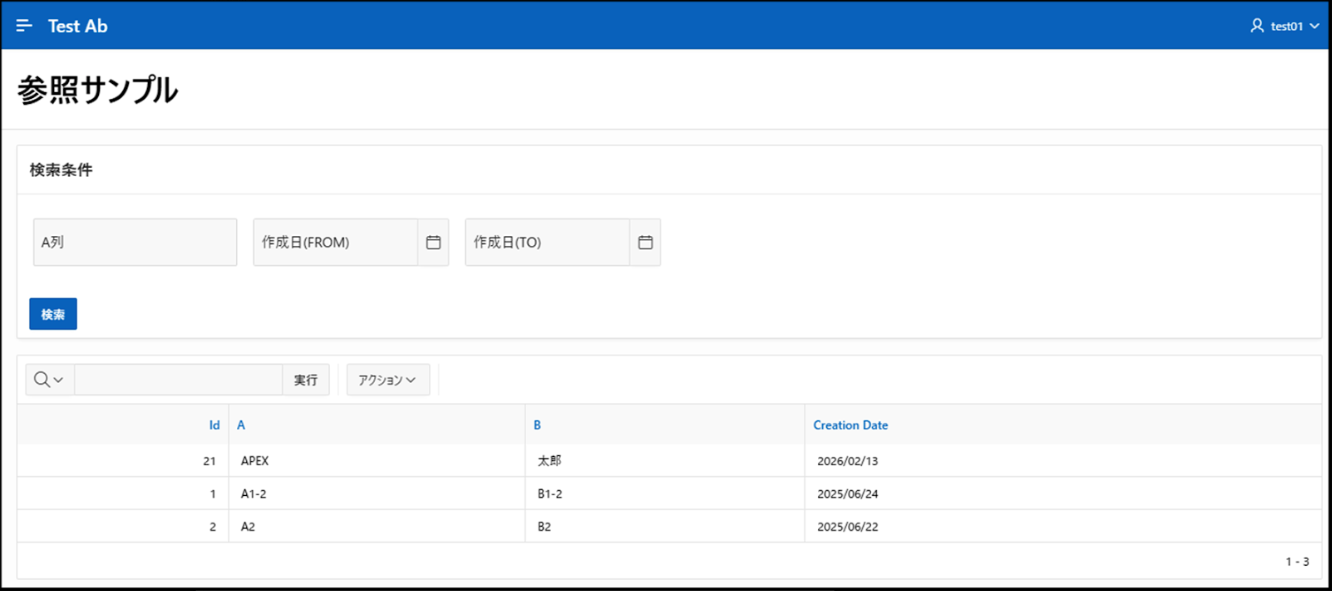Open calendar picker for 作成日(FROM)
This screenshot has width=1332, height=591.
(x=433, y=242)
